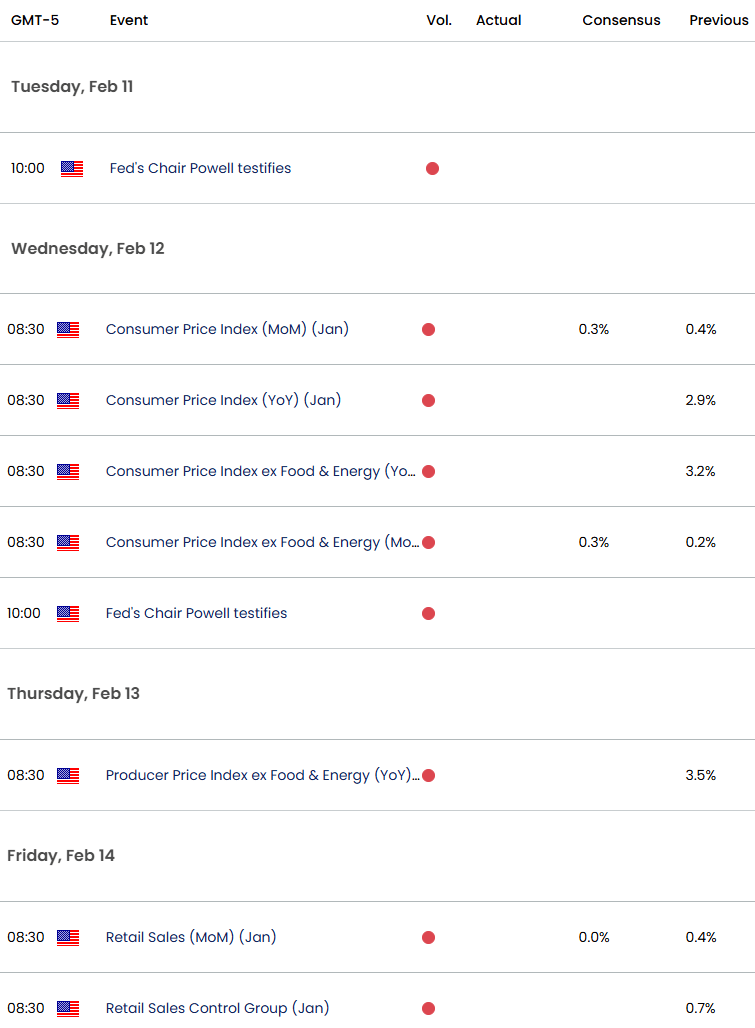Click the Consensus column header
The height and width of the screenshot is (1028, 755).
pyautogui.click(x=621, y=20)
